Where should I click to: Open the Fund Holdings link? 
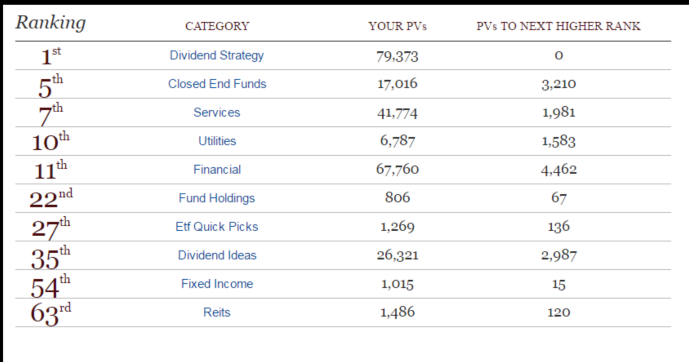(x=217, y=198)
